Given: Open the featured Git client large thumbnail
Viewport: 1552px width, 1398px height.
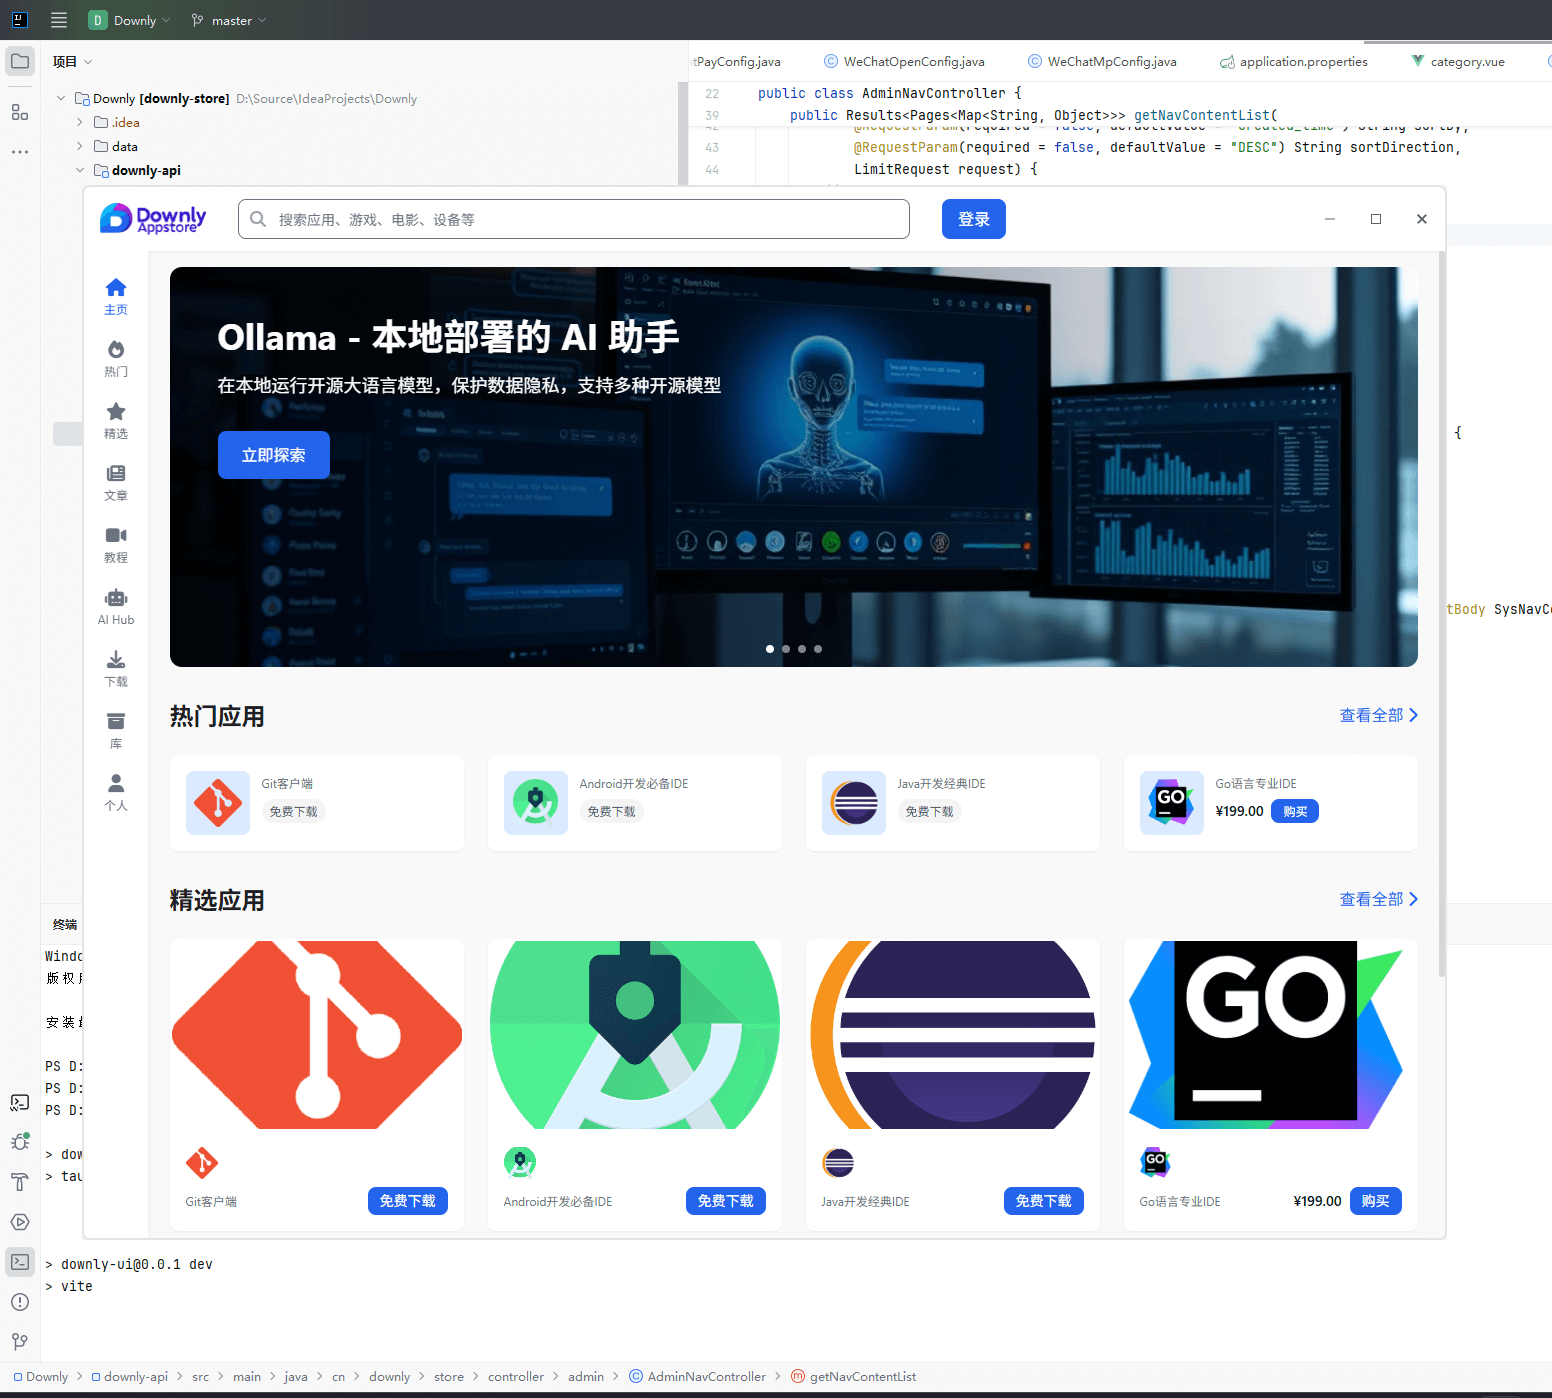Looking at the screenshot, I should [317, 1035].
